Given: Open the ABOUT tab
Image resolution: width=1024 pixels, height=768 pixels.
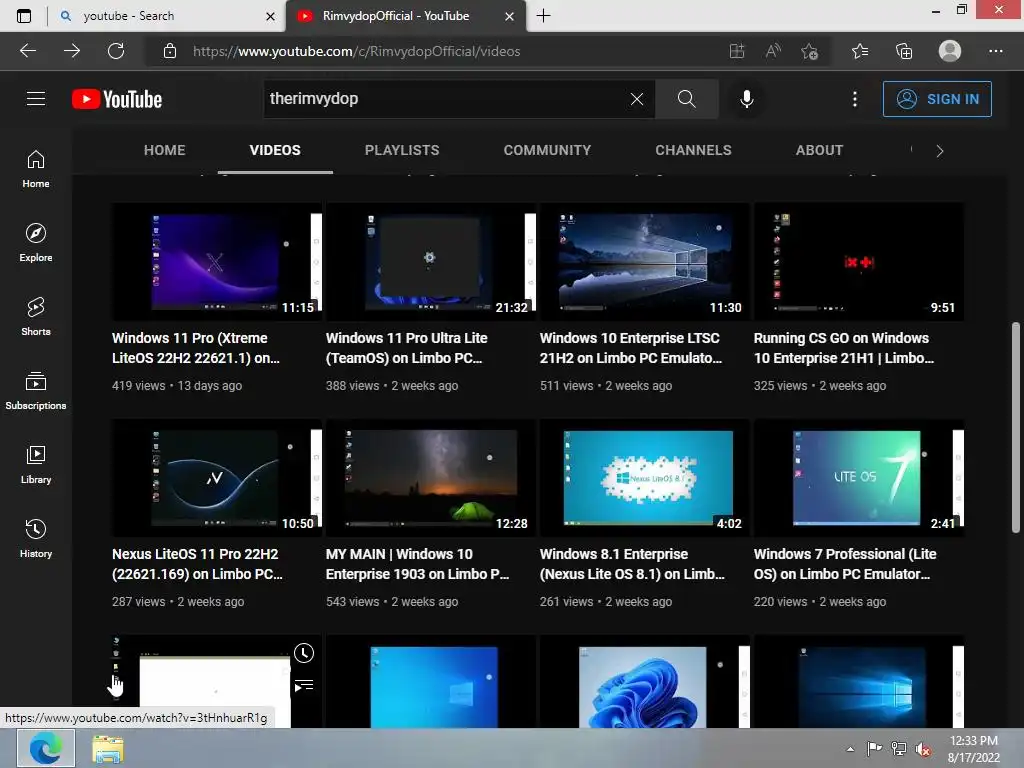Looking at the screenshot, I should coord(819,150).
